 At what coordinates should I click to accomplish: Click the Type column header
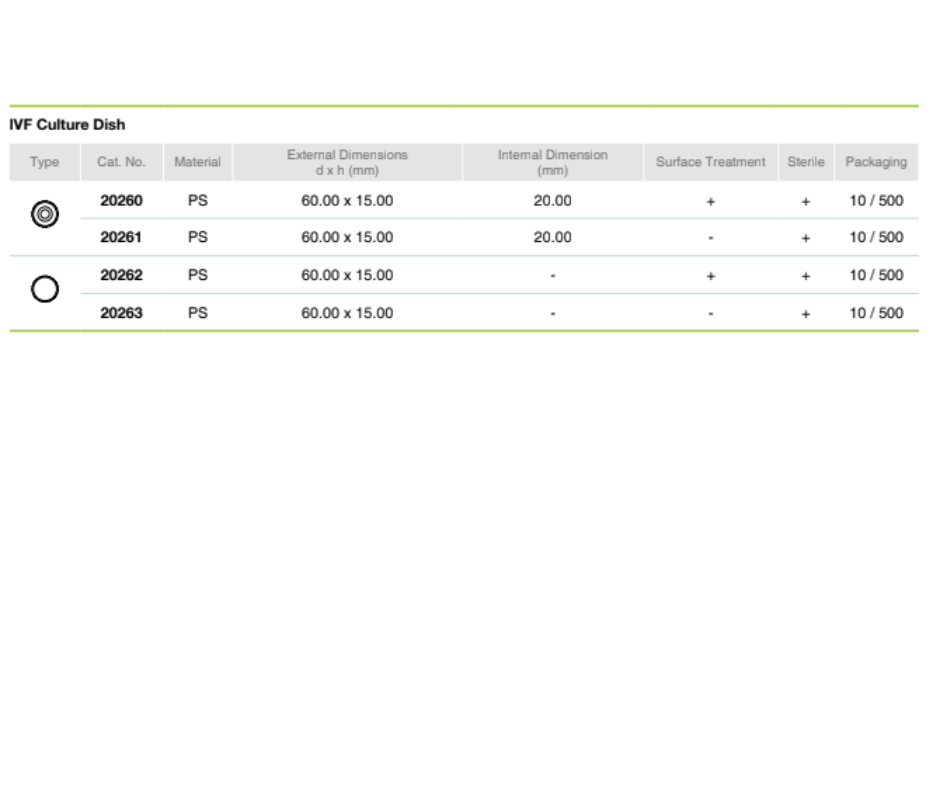[44, 162]
